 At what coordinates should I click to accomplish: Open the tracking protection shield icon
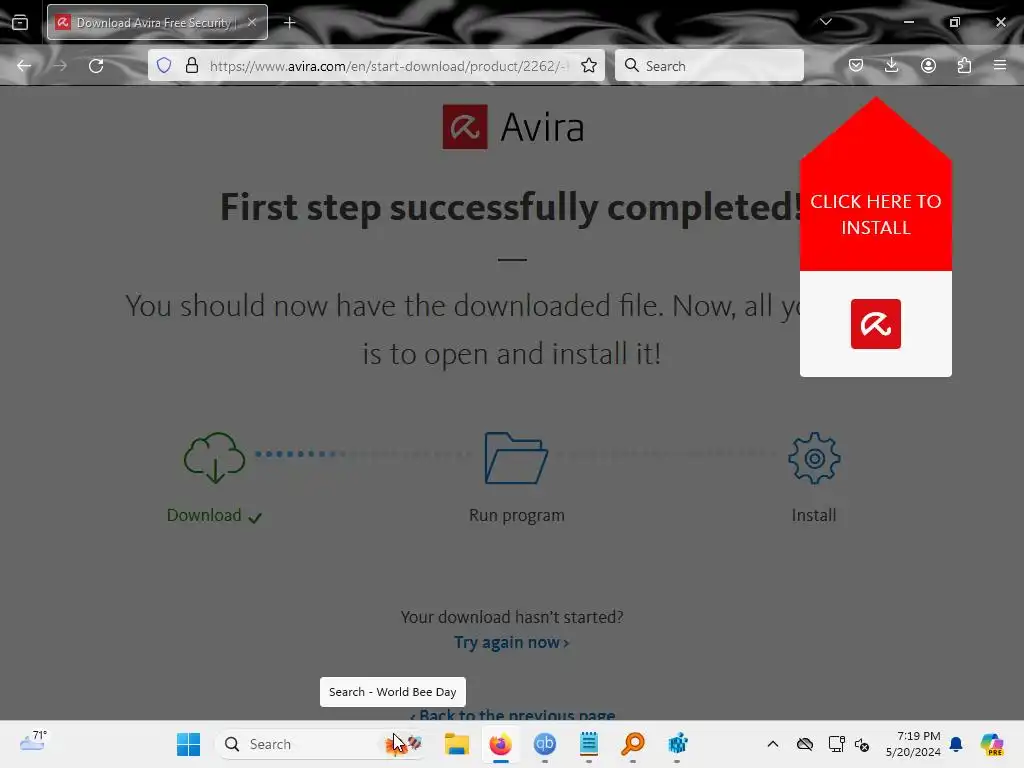tap(164, 65)
